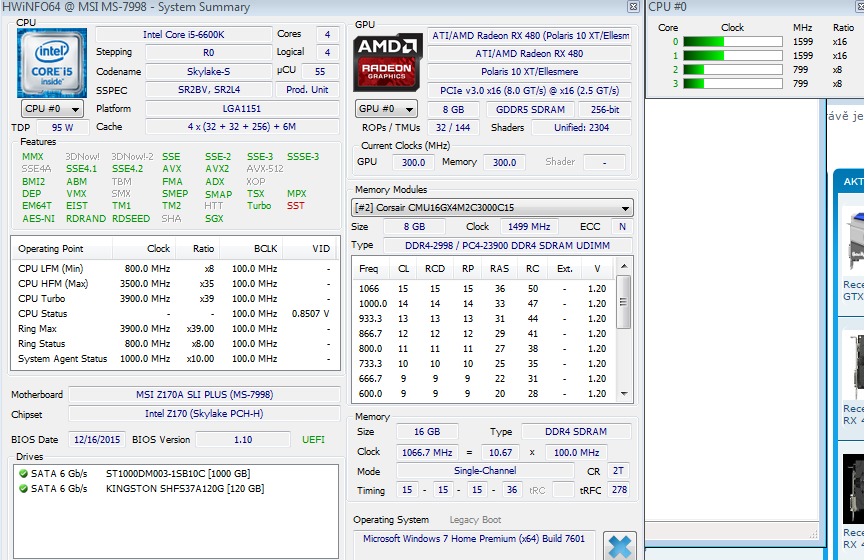Image resolution: width=864 pixels, height=560 pixels.
Task: Click the memory clock 1066.7 MHz field
Action: tap(427, 453)
